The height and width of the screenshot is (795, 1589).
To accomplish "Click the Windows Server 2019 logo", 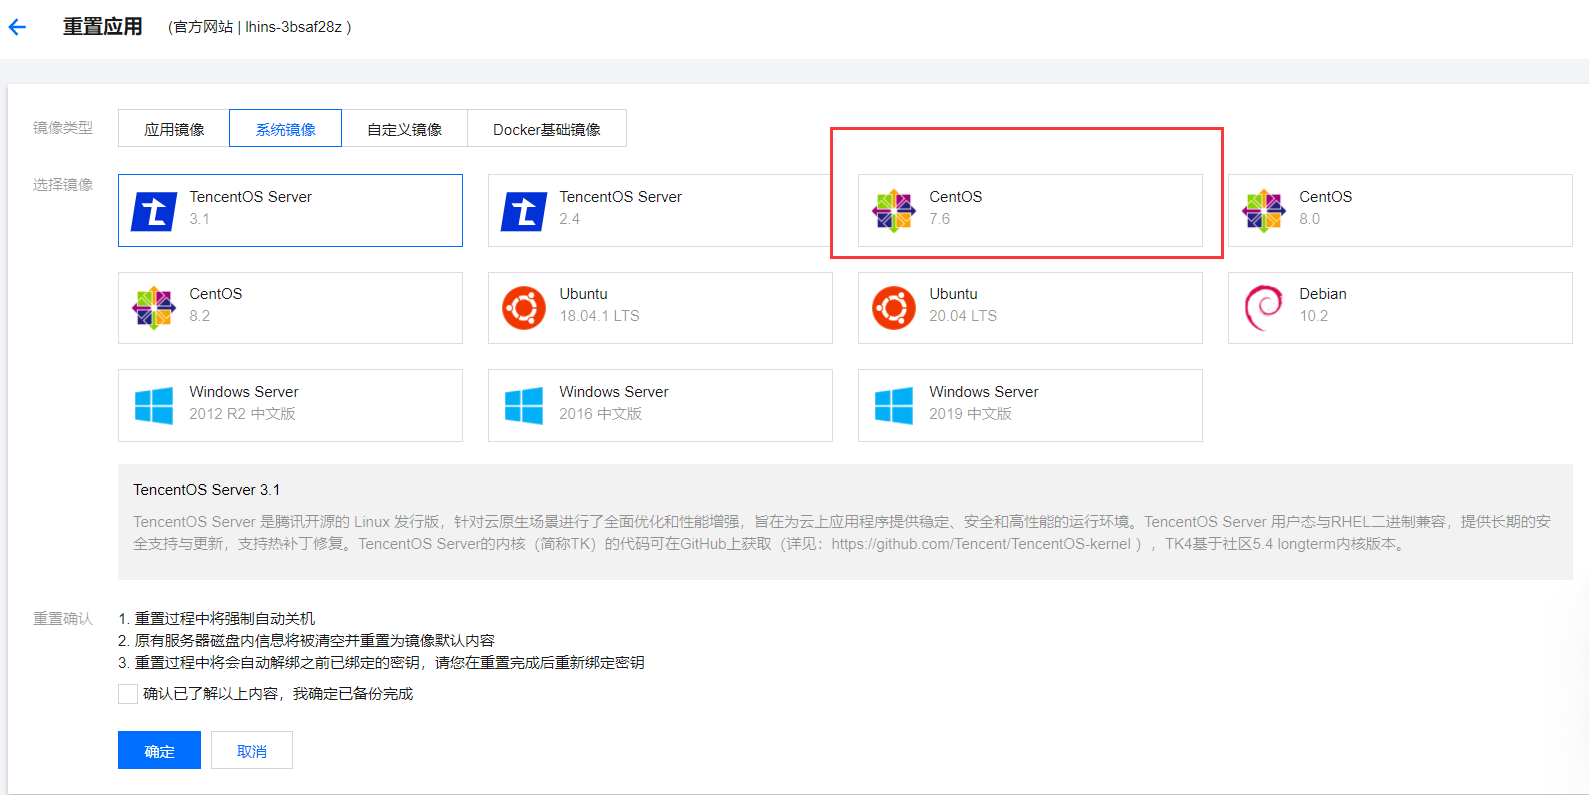I will (894, 406).
